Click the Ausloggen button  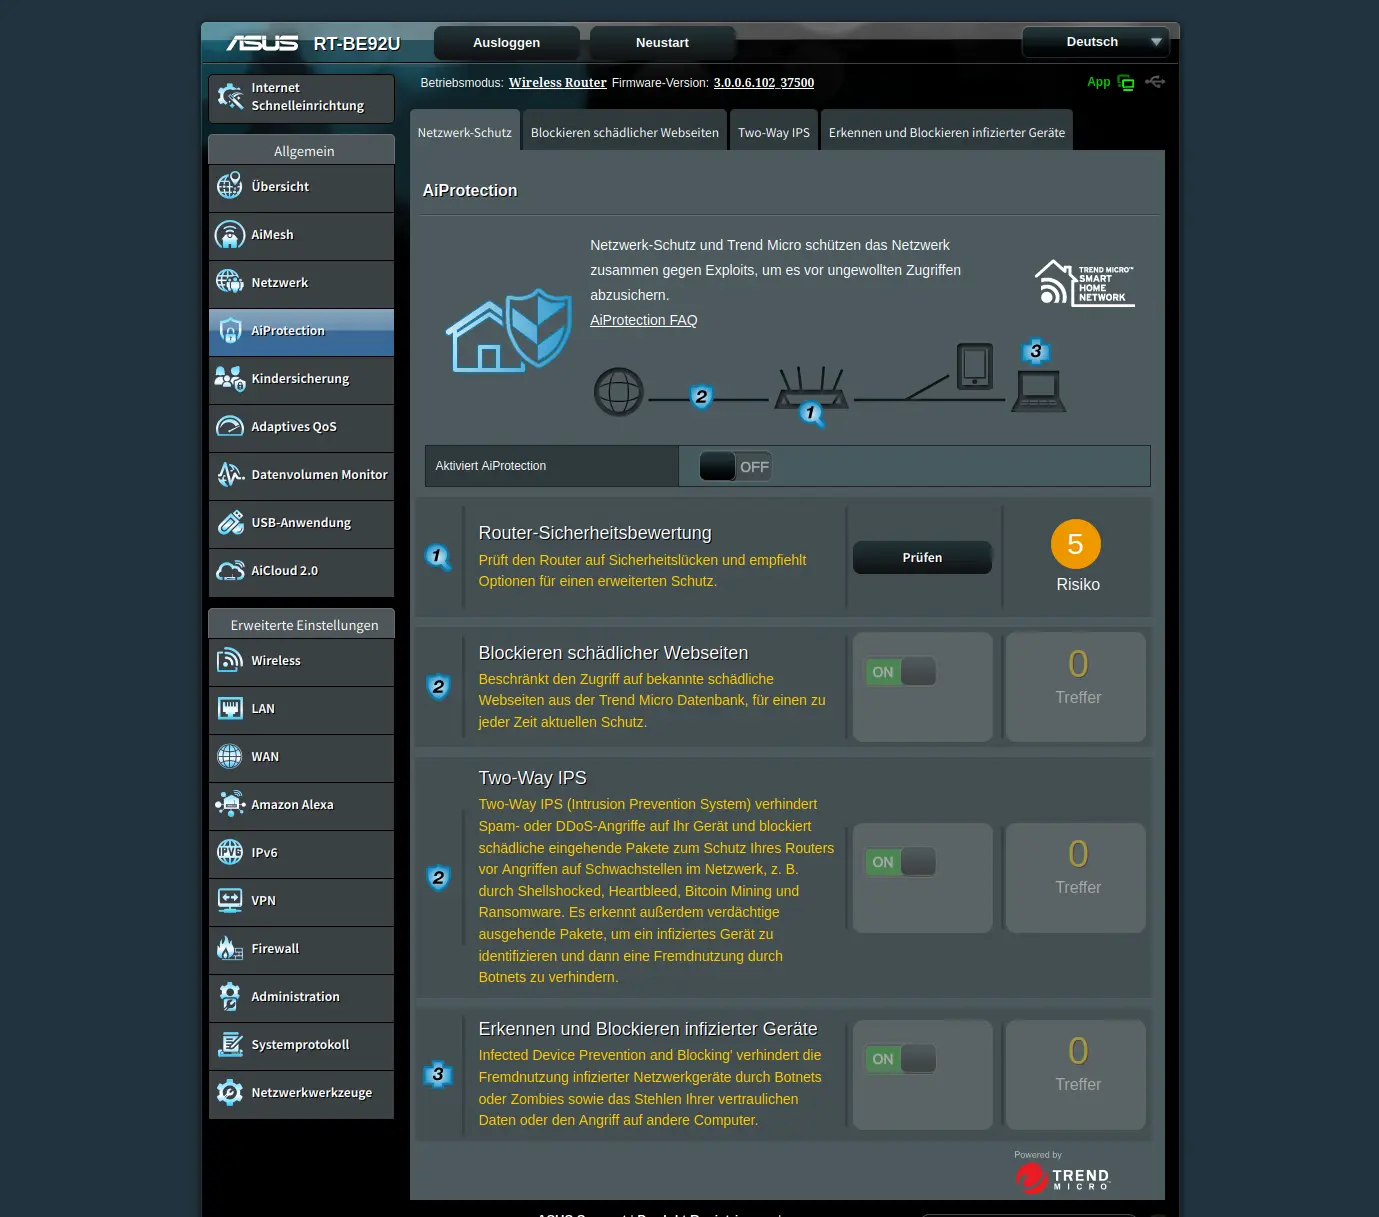pyautogui.click(x=506, y=43)
